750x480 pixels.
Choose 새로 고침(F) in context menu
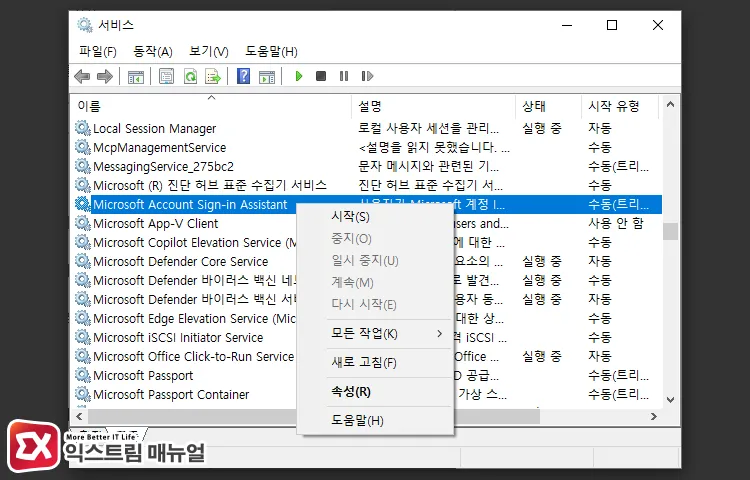click(x=375, y=362)
